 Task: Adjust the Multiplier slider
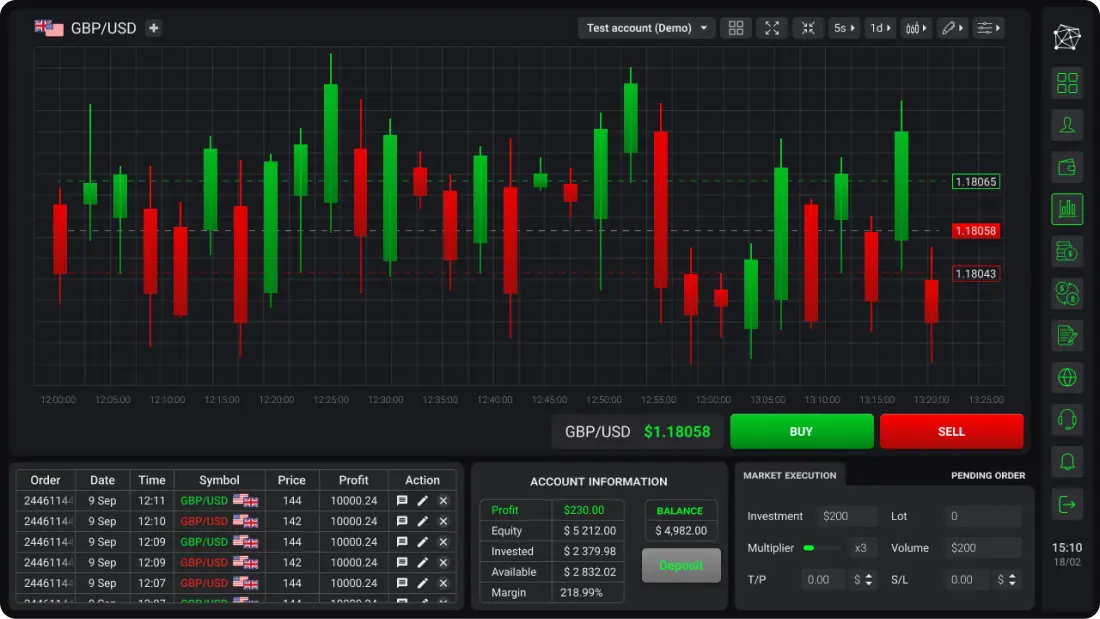822,548
